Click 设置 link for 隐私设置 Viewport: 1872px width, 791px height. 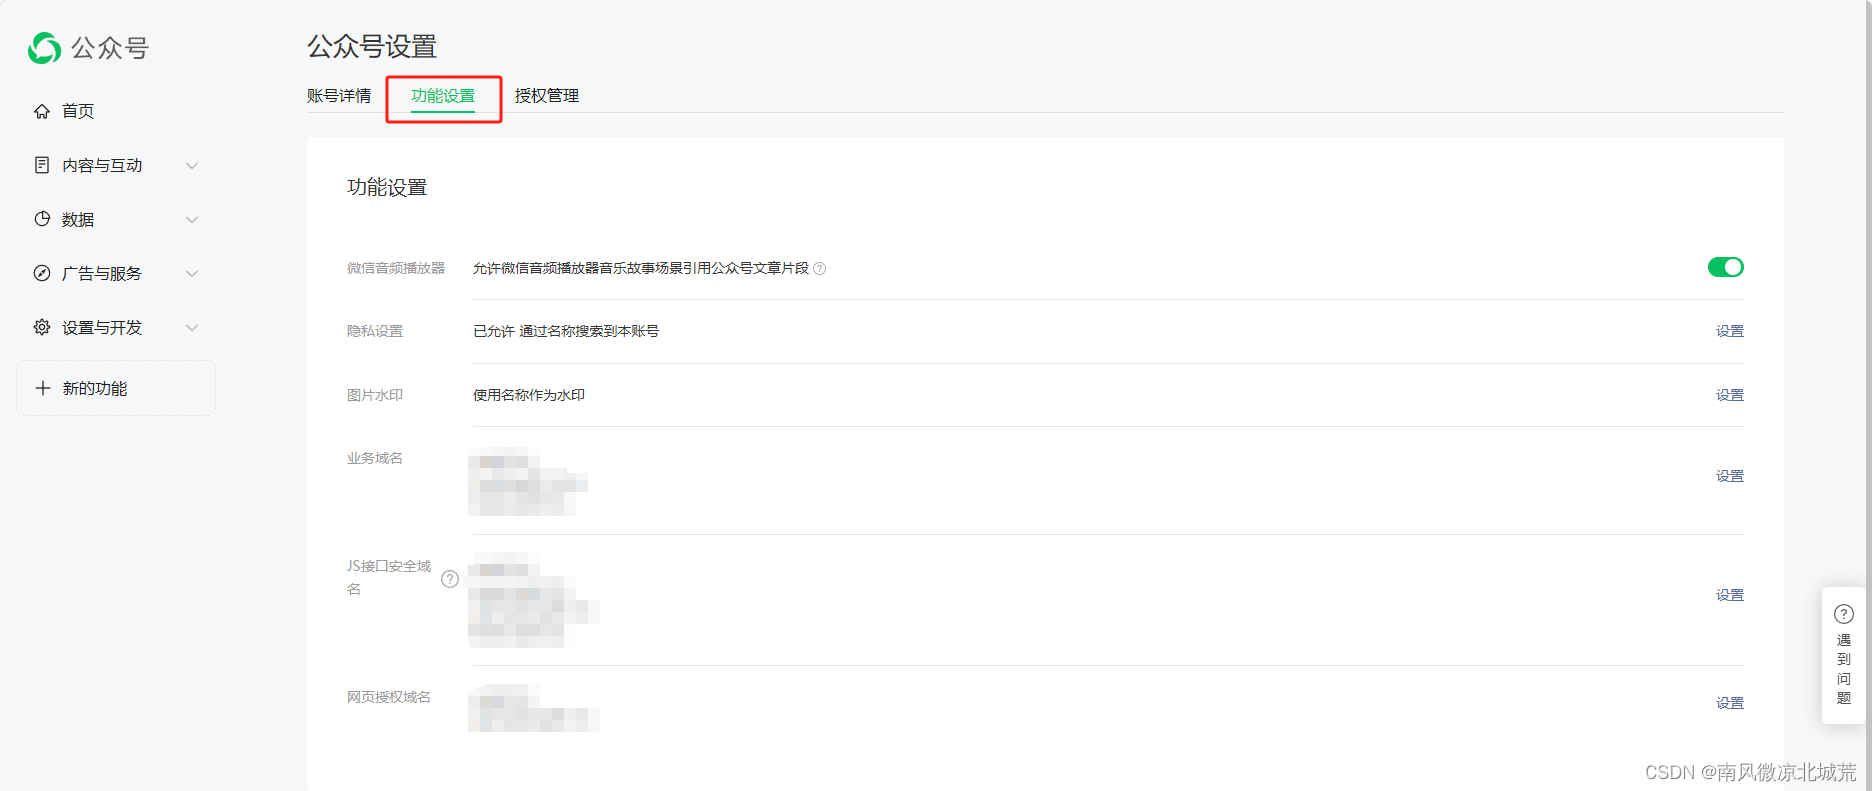(x=1730, y=331)
